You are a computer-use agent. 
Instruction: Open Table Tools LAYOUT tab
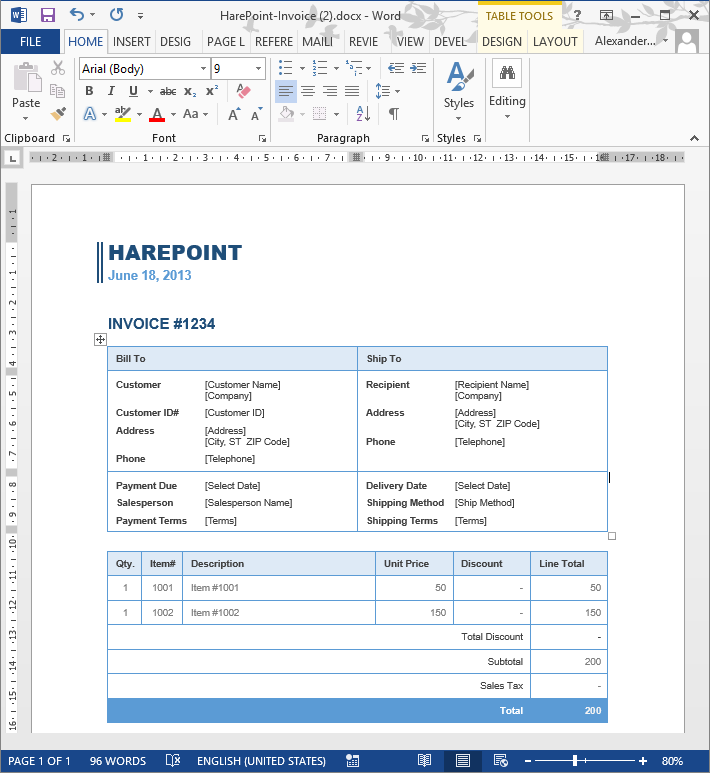coord(555,41)
